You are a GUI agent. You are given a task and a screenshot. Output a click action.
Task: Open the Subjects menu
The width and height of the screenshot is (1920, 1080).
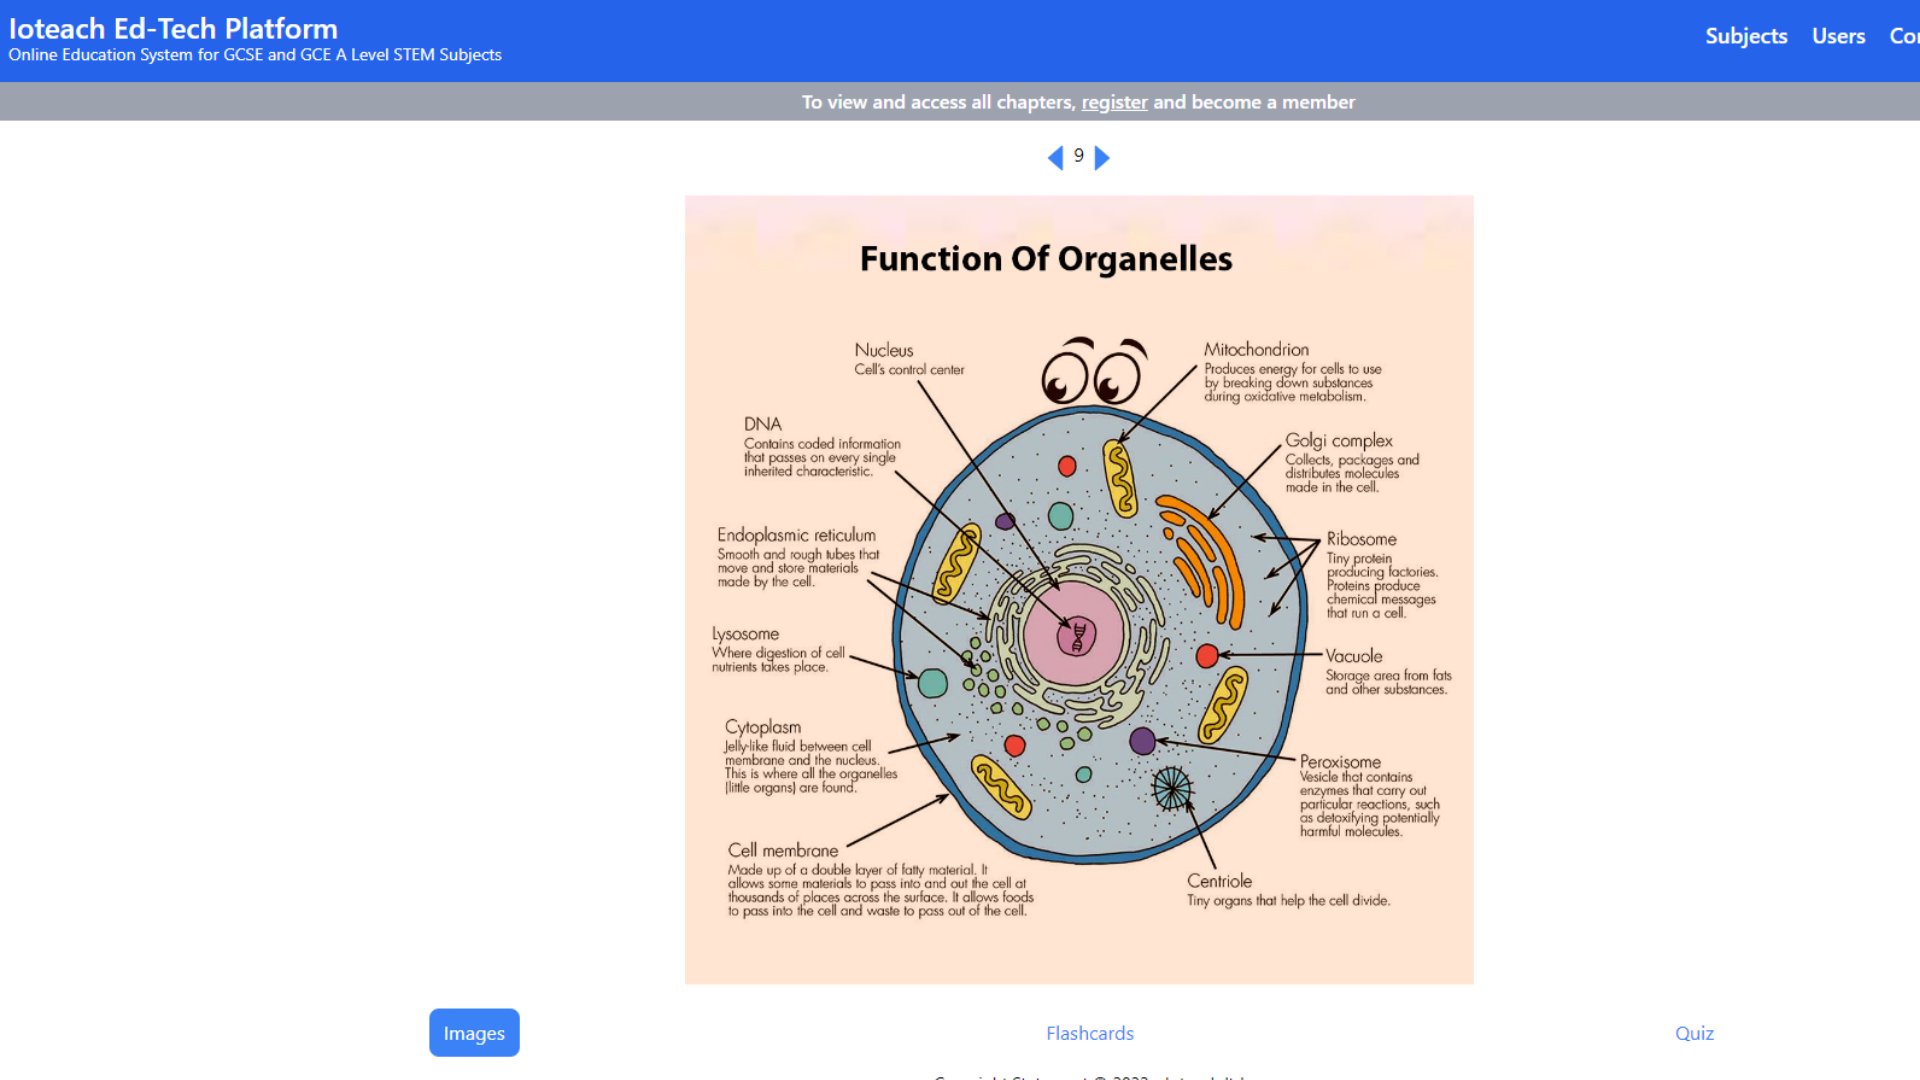(x=1745, y=36)
